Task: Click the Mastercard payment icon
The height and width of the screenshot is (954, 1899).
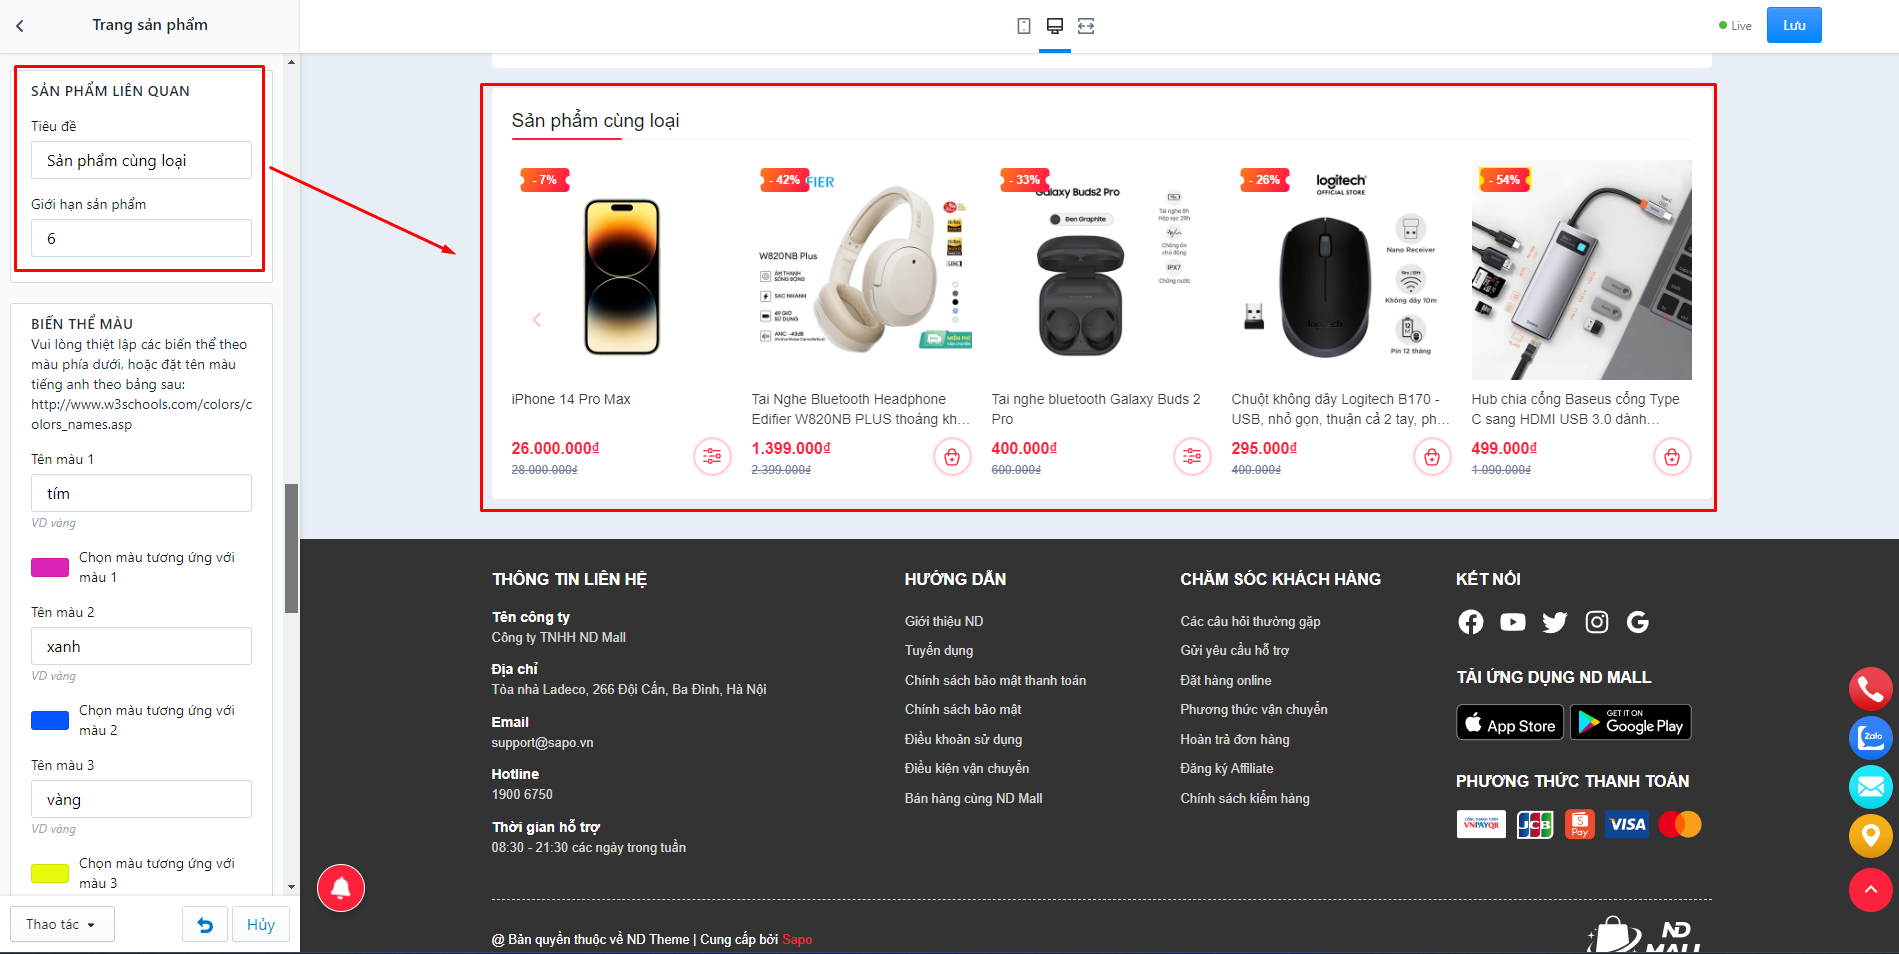Action: pos(1680,824)
